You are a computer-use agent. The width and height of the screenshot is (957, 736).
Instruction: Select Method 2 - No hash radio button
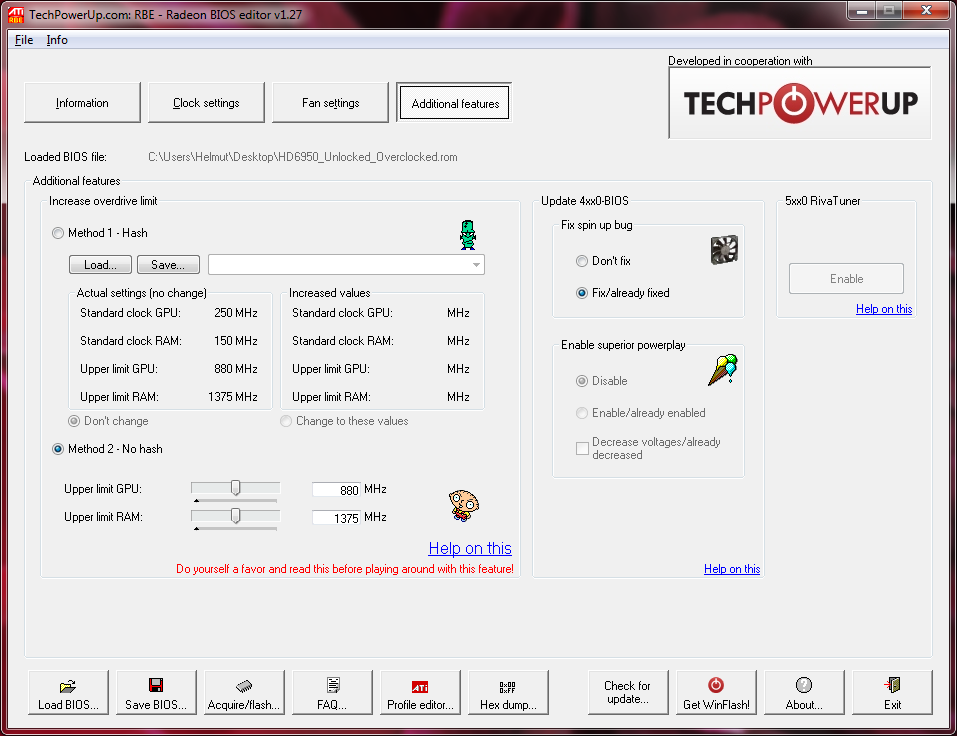pos(58,449)
